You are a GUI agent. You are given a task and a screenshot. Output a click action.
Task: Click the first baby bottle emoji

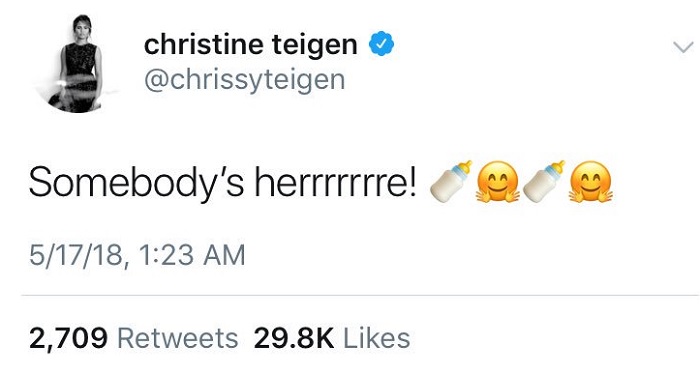tap(451, 182)
